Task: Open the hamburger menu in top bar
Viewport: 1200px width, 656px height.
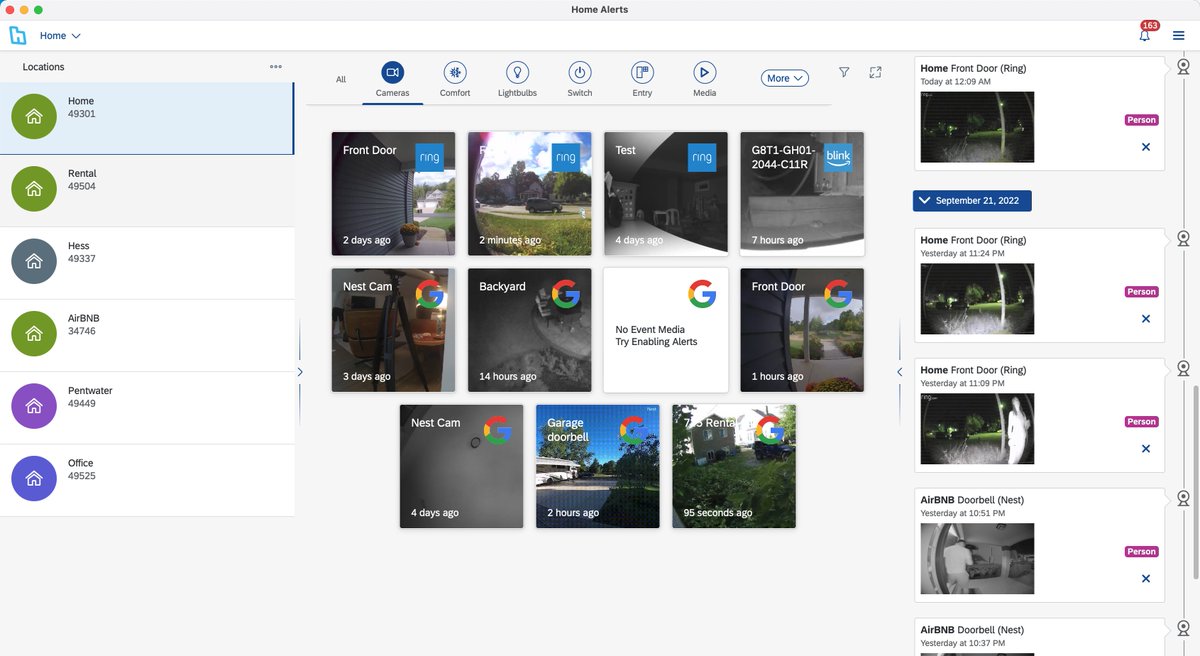Action: 1179,35
